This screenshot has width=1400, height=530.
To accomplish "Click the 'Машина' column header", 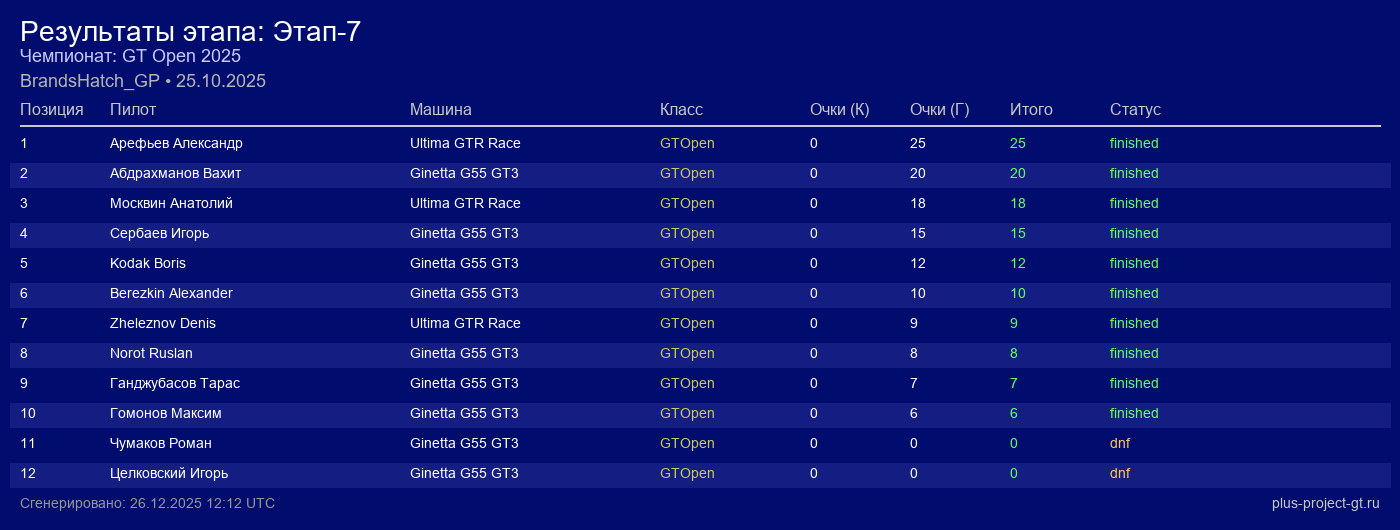I will [440, 109].
